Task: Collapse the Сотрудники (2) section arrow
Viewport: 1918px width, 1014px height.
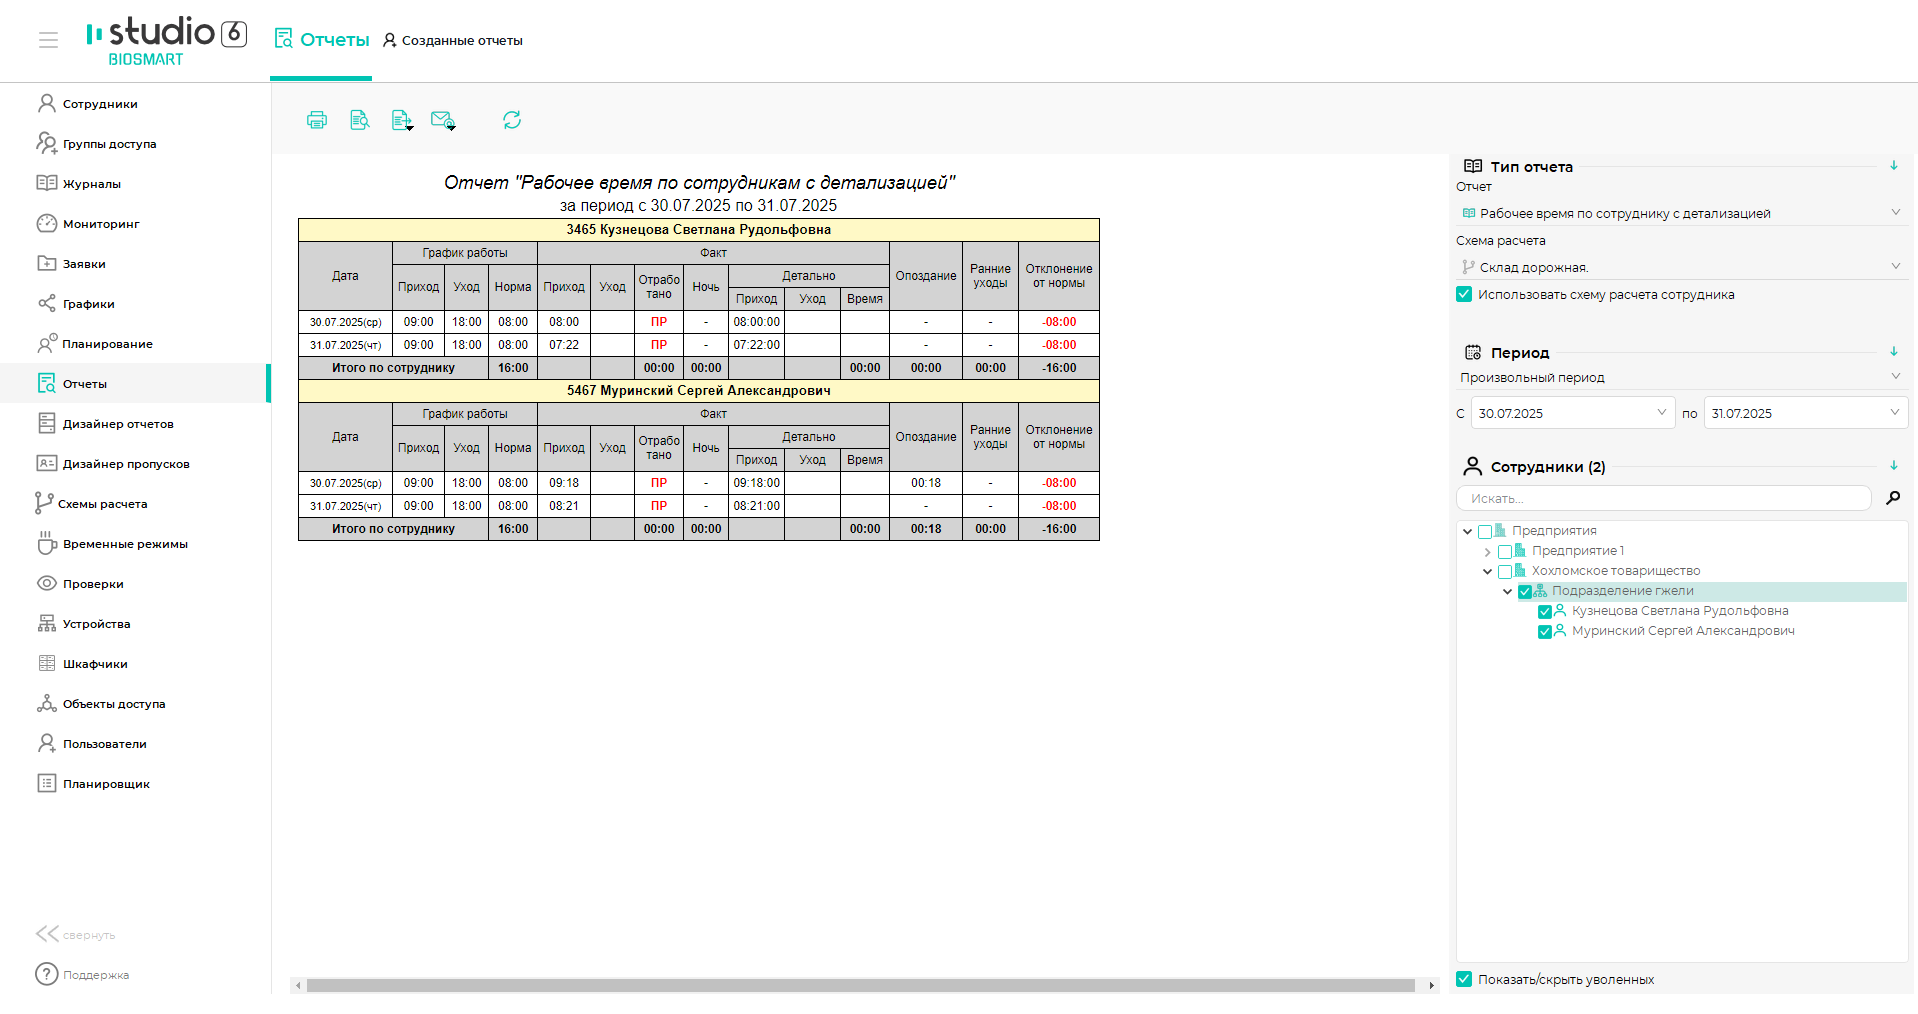Action: pyautogui.click(x=1894, y=466)
